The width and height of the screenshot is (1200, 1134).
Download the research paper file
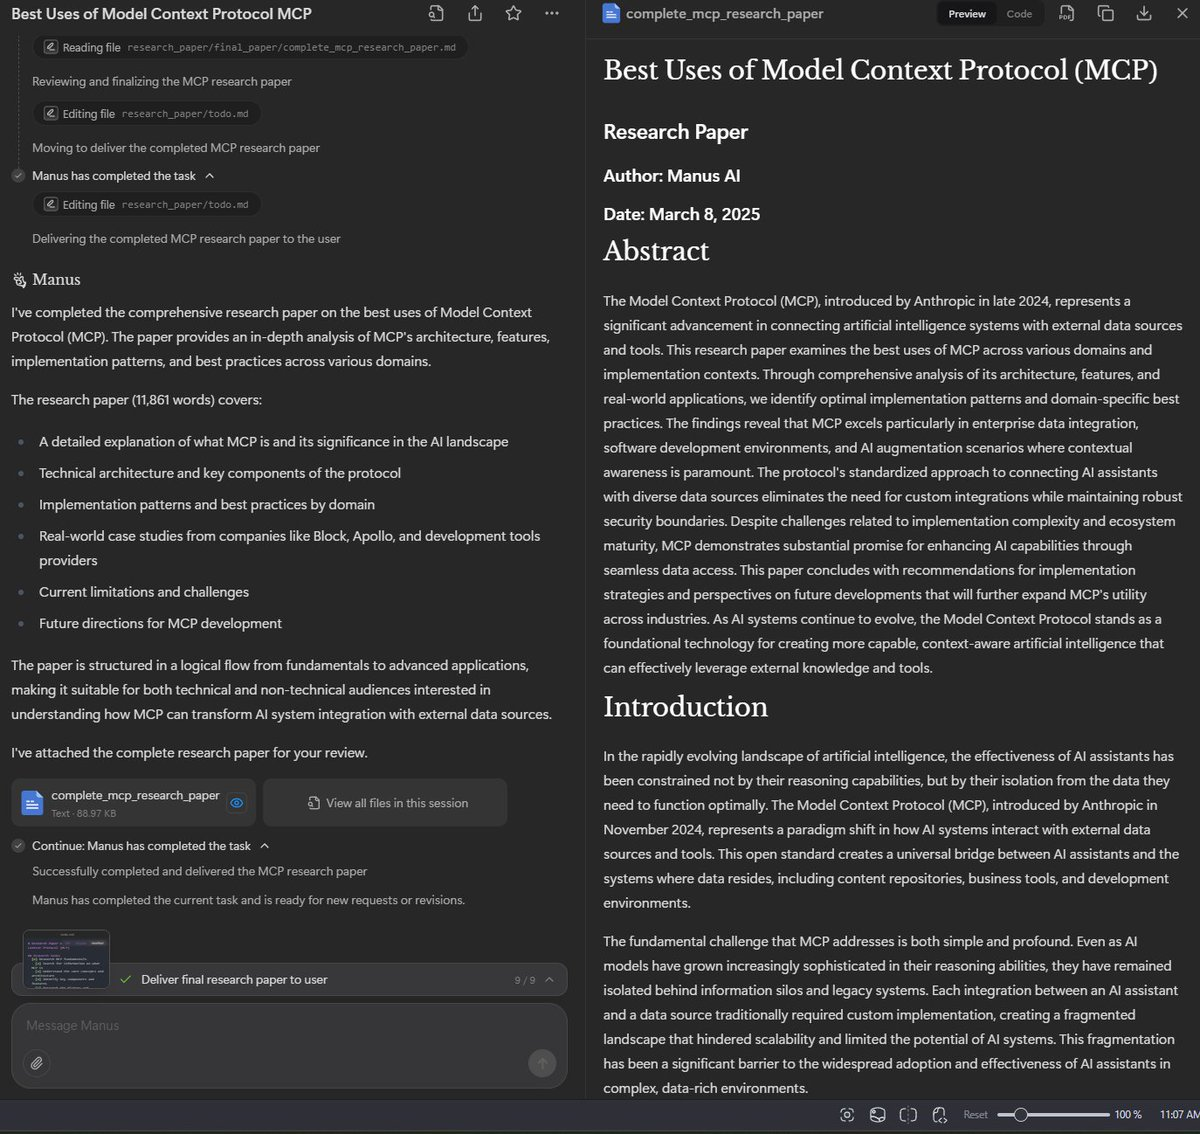1144,14
